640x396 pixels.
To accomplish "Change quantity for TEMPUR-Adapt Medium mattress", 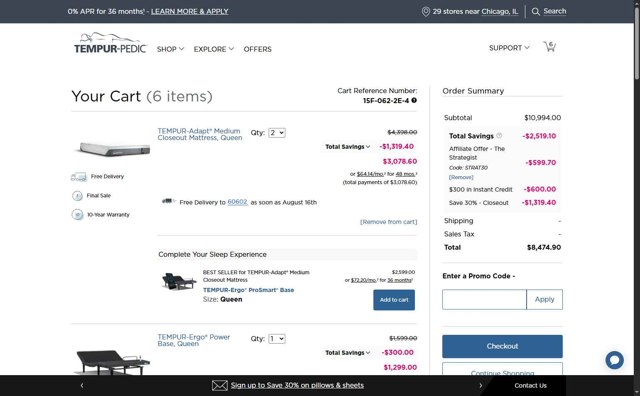I will pos(277,133).
